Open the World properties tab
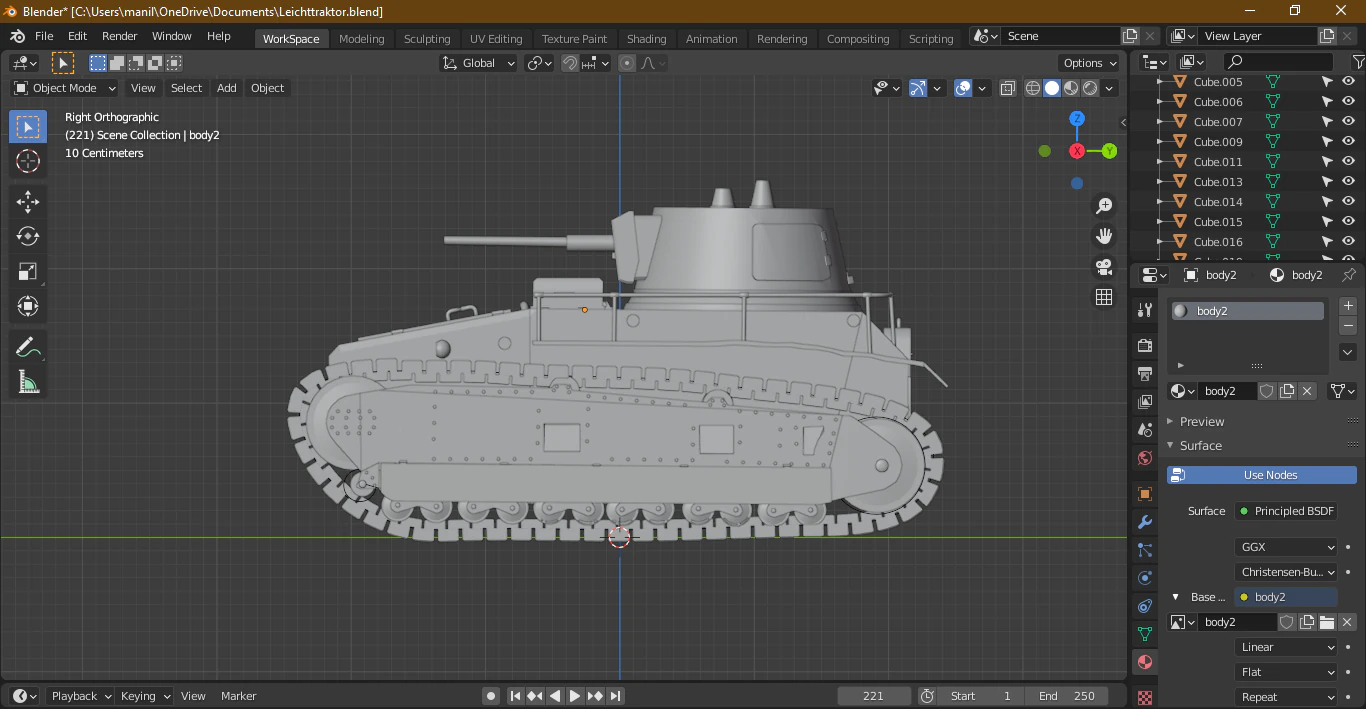 click(x=1145, y=458)
